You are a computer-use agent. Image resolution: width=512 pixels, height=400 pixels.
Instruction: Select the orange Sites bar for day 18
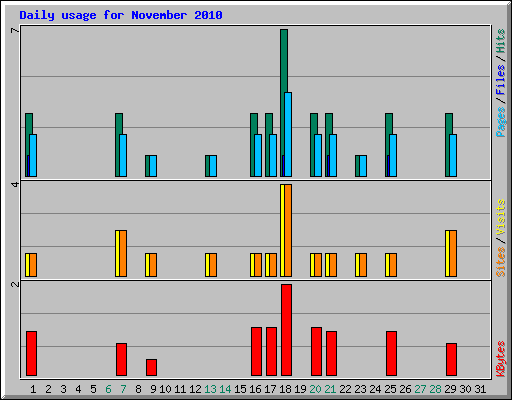point(288,230)
